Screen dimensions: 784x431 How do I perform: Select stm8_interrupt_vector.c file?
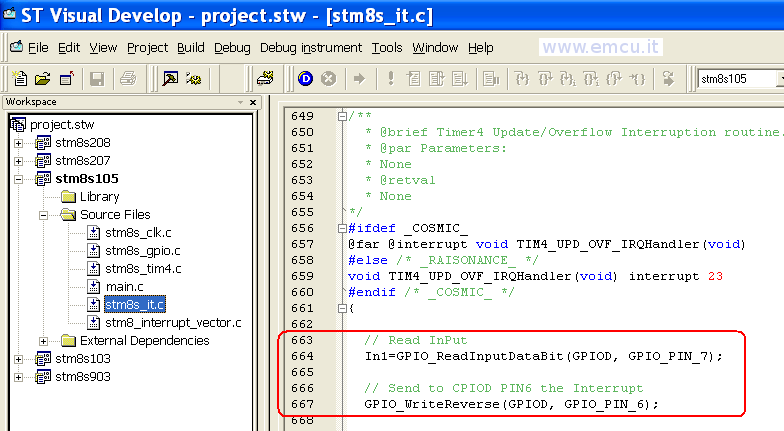pyautogui.click(x=173, y=322)
